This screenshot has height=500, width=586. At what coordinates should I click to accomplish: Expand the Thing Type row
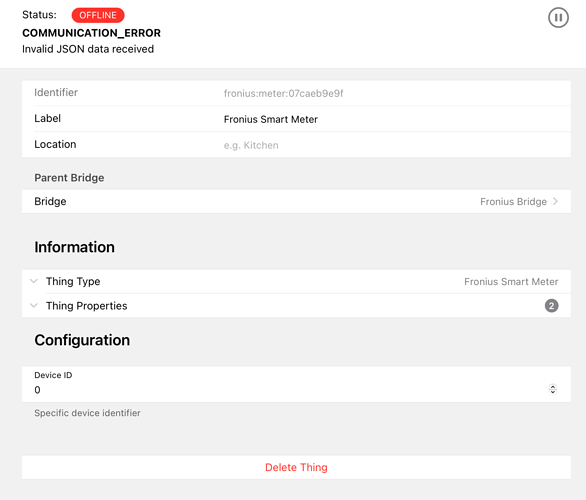pyautogui.click(x=296, y=281)
